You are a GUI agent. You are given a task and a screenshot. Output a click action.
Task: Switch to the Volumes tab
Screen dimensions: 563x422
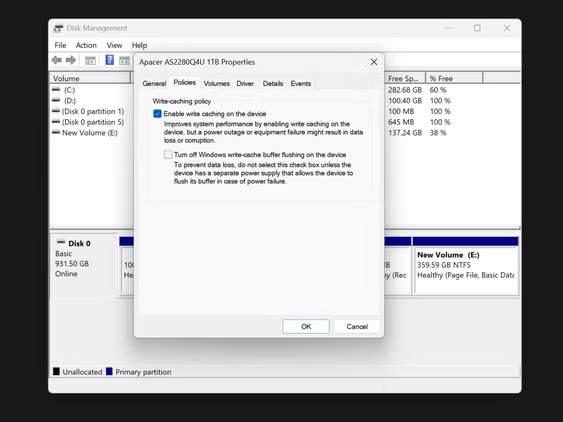tap(217, 84)
